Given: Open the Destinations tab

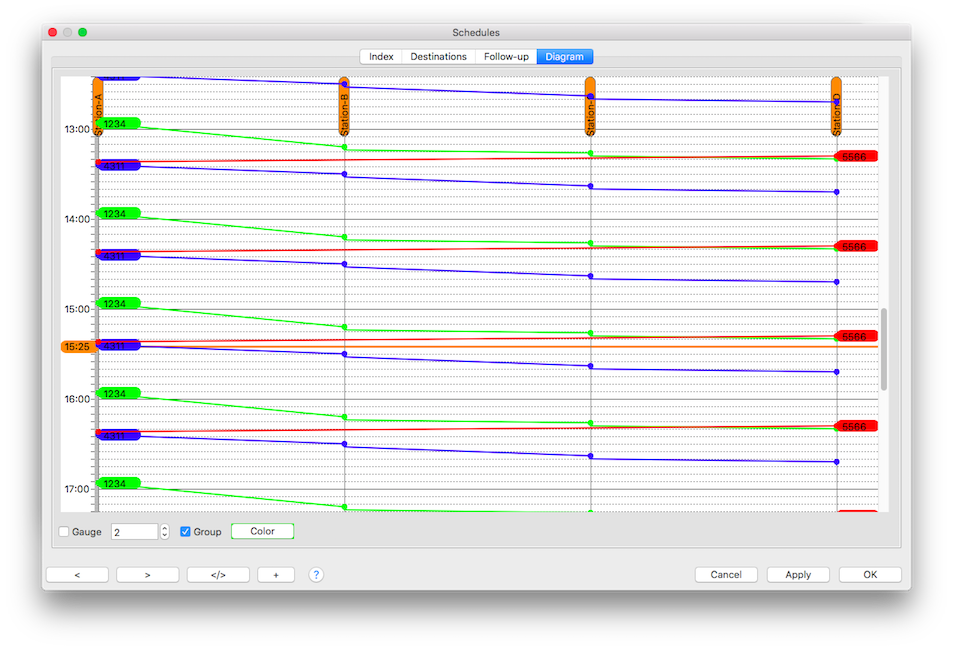Looking at the screenshot, I should tap(438, 57).
